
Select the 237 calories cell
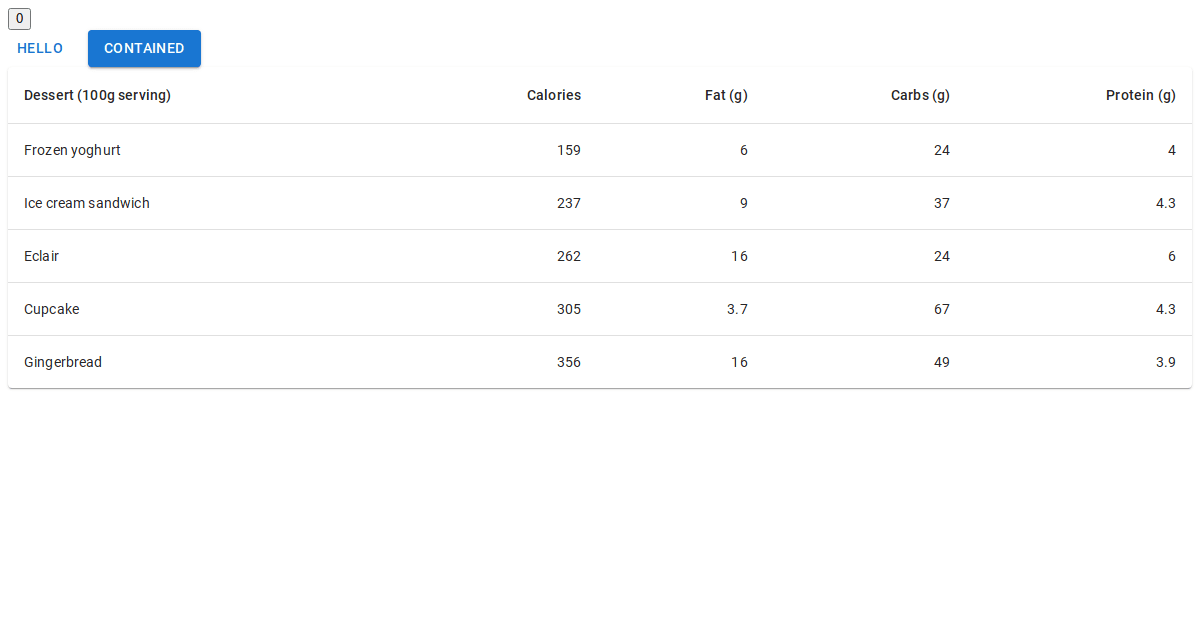coord(568,203)
